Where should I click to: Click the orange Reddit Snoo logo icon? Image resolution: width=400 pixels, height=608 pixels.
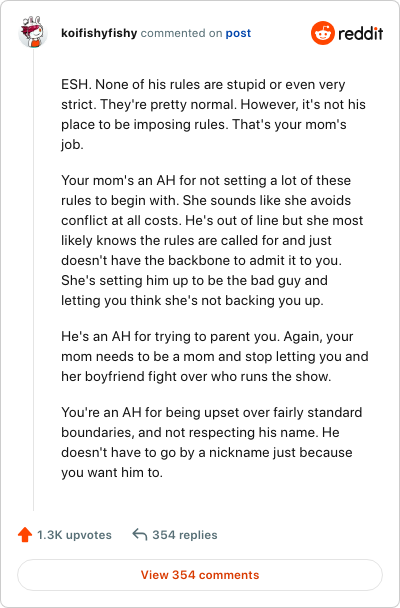click(x=322, y=33)
